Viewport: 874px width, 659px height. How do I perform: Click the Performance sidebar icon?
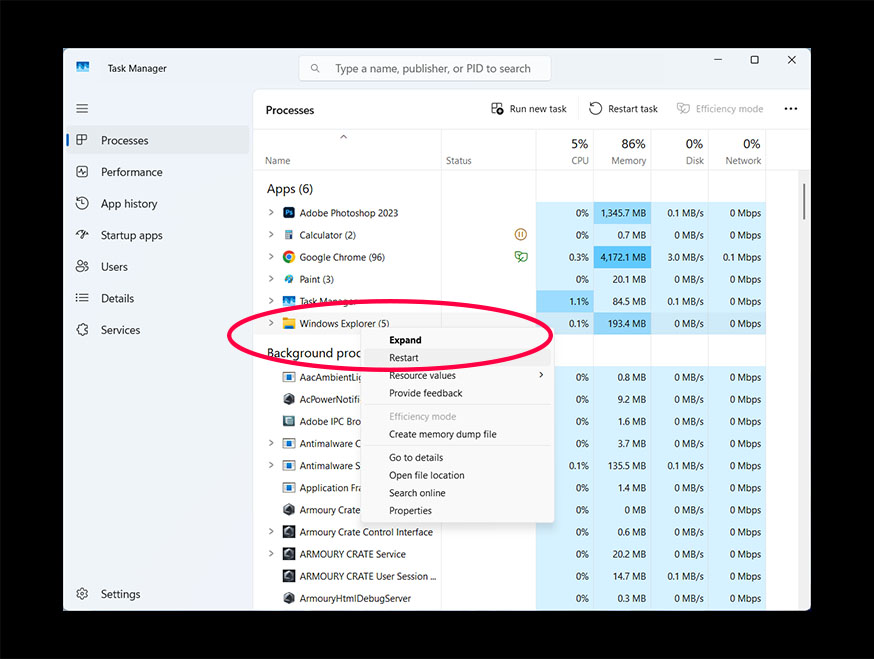coord(82,172)
